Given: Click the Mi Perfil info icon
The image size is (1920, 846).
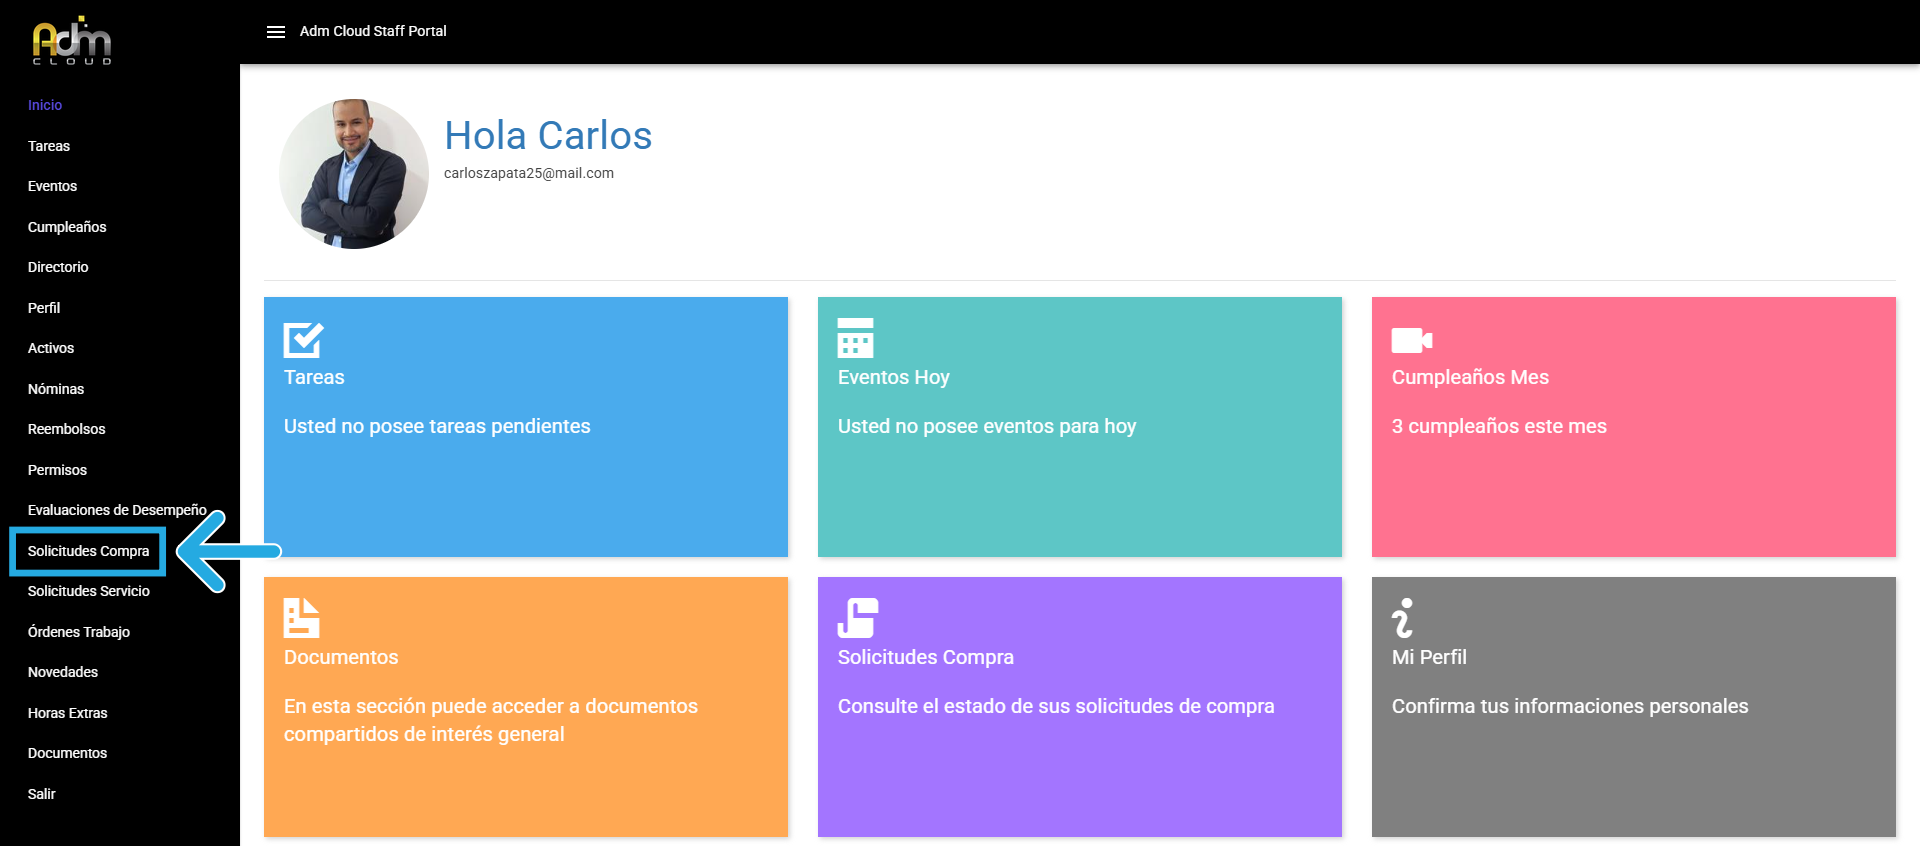Looking at the screenshot, I should pyautogui.click(x=1403, y=618).
